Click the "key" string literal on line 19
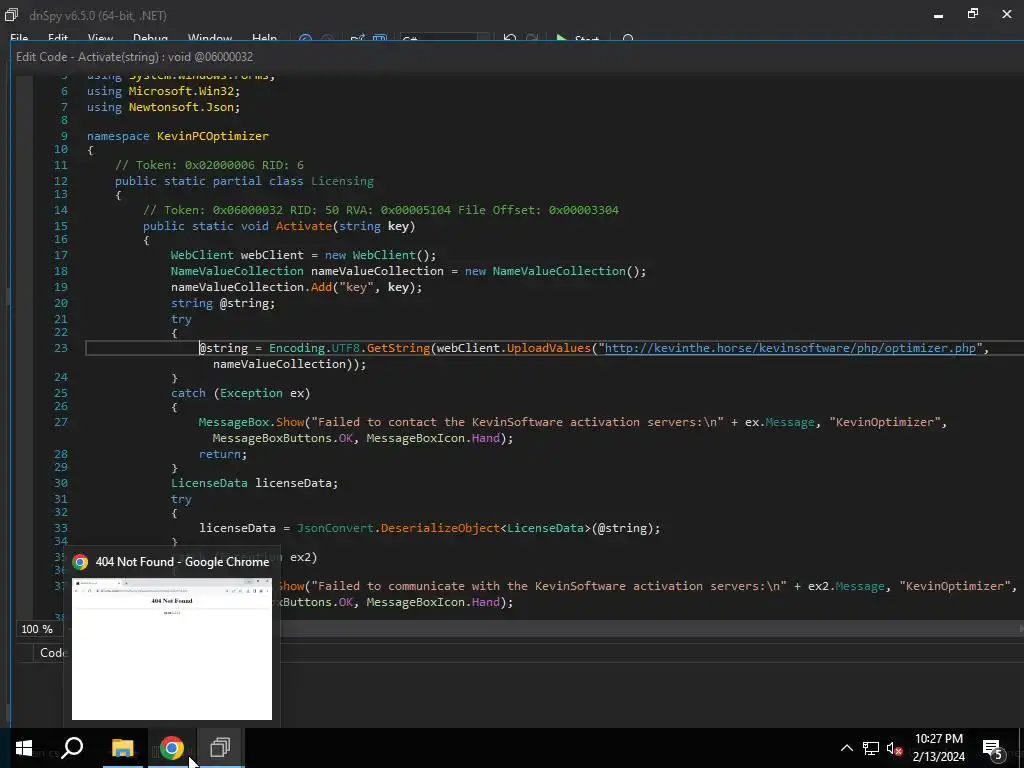This screenshot has height=768, width=1024. tap(356, 287)
